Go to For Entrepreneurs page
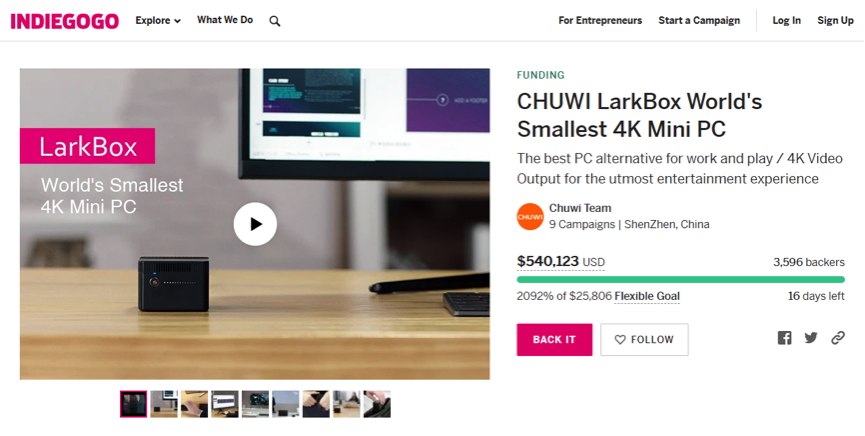This screenshot has width=865, height=436. click(600, 20)
